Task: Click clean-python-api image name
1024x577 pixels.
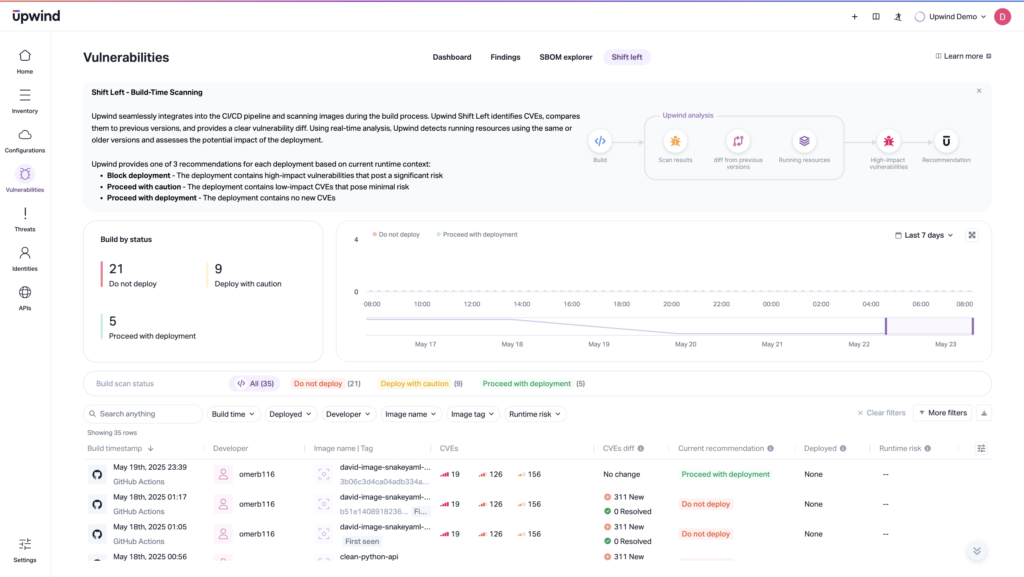Action: coord(369,557)
